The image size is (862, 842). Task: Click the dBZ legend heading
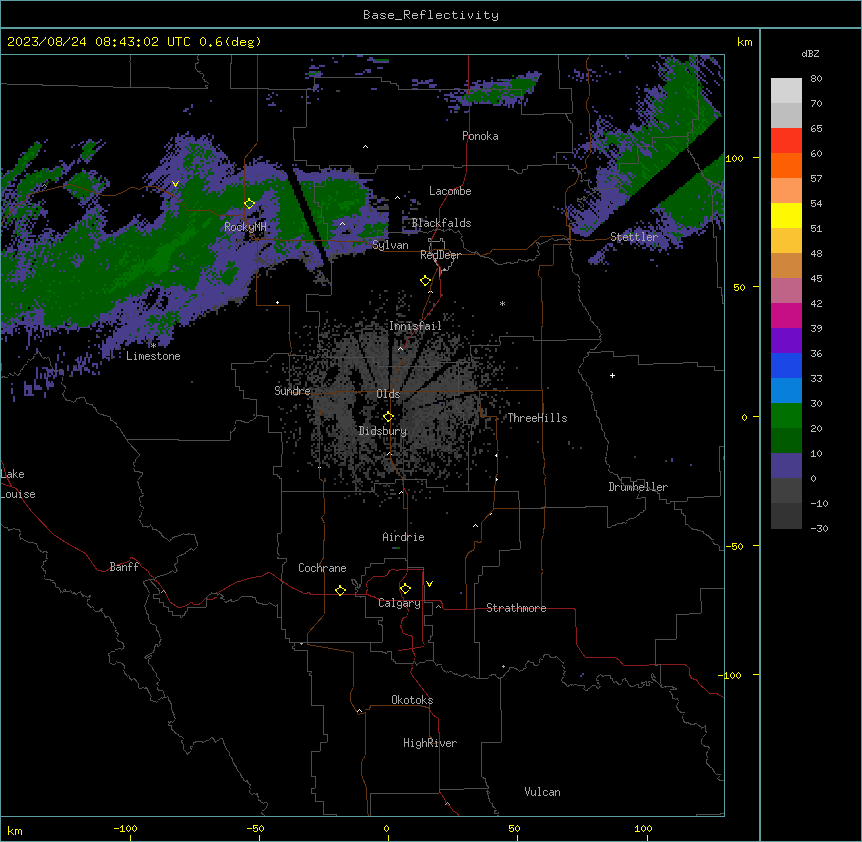pos(810,54)
